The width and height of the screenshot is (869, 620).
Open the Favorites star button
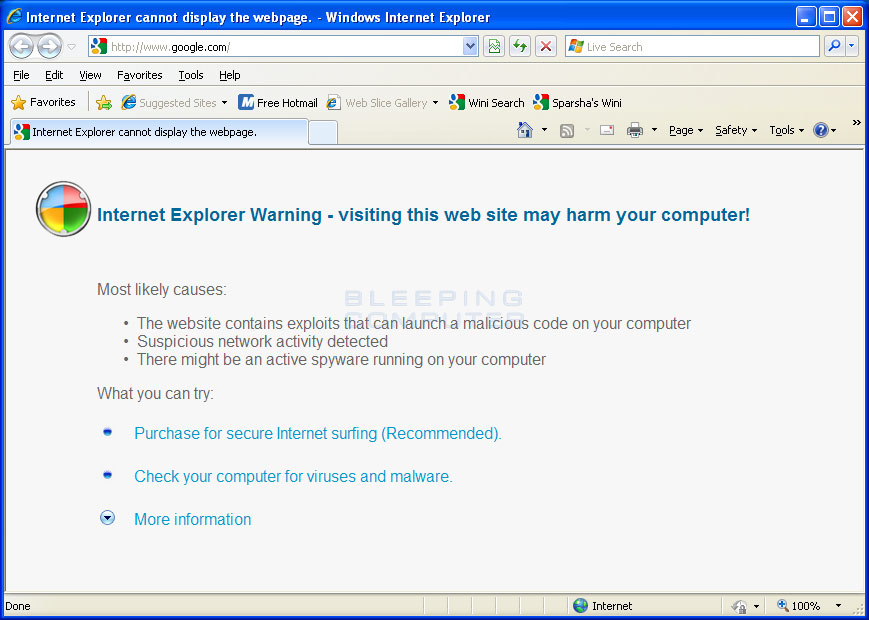click(43, 103)
